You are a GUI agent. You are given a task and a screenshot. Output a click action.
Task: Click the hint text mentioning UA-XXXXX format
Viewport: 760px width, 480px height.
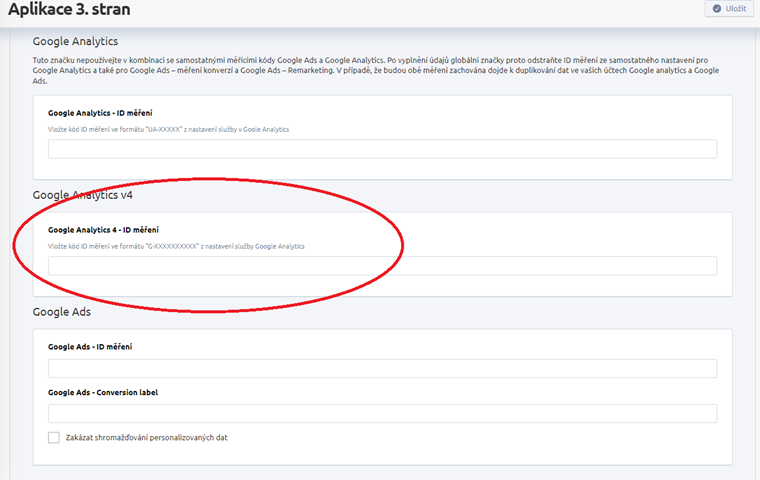[168, 129]
